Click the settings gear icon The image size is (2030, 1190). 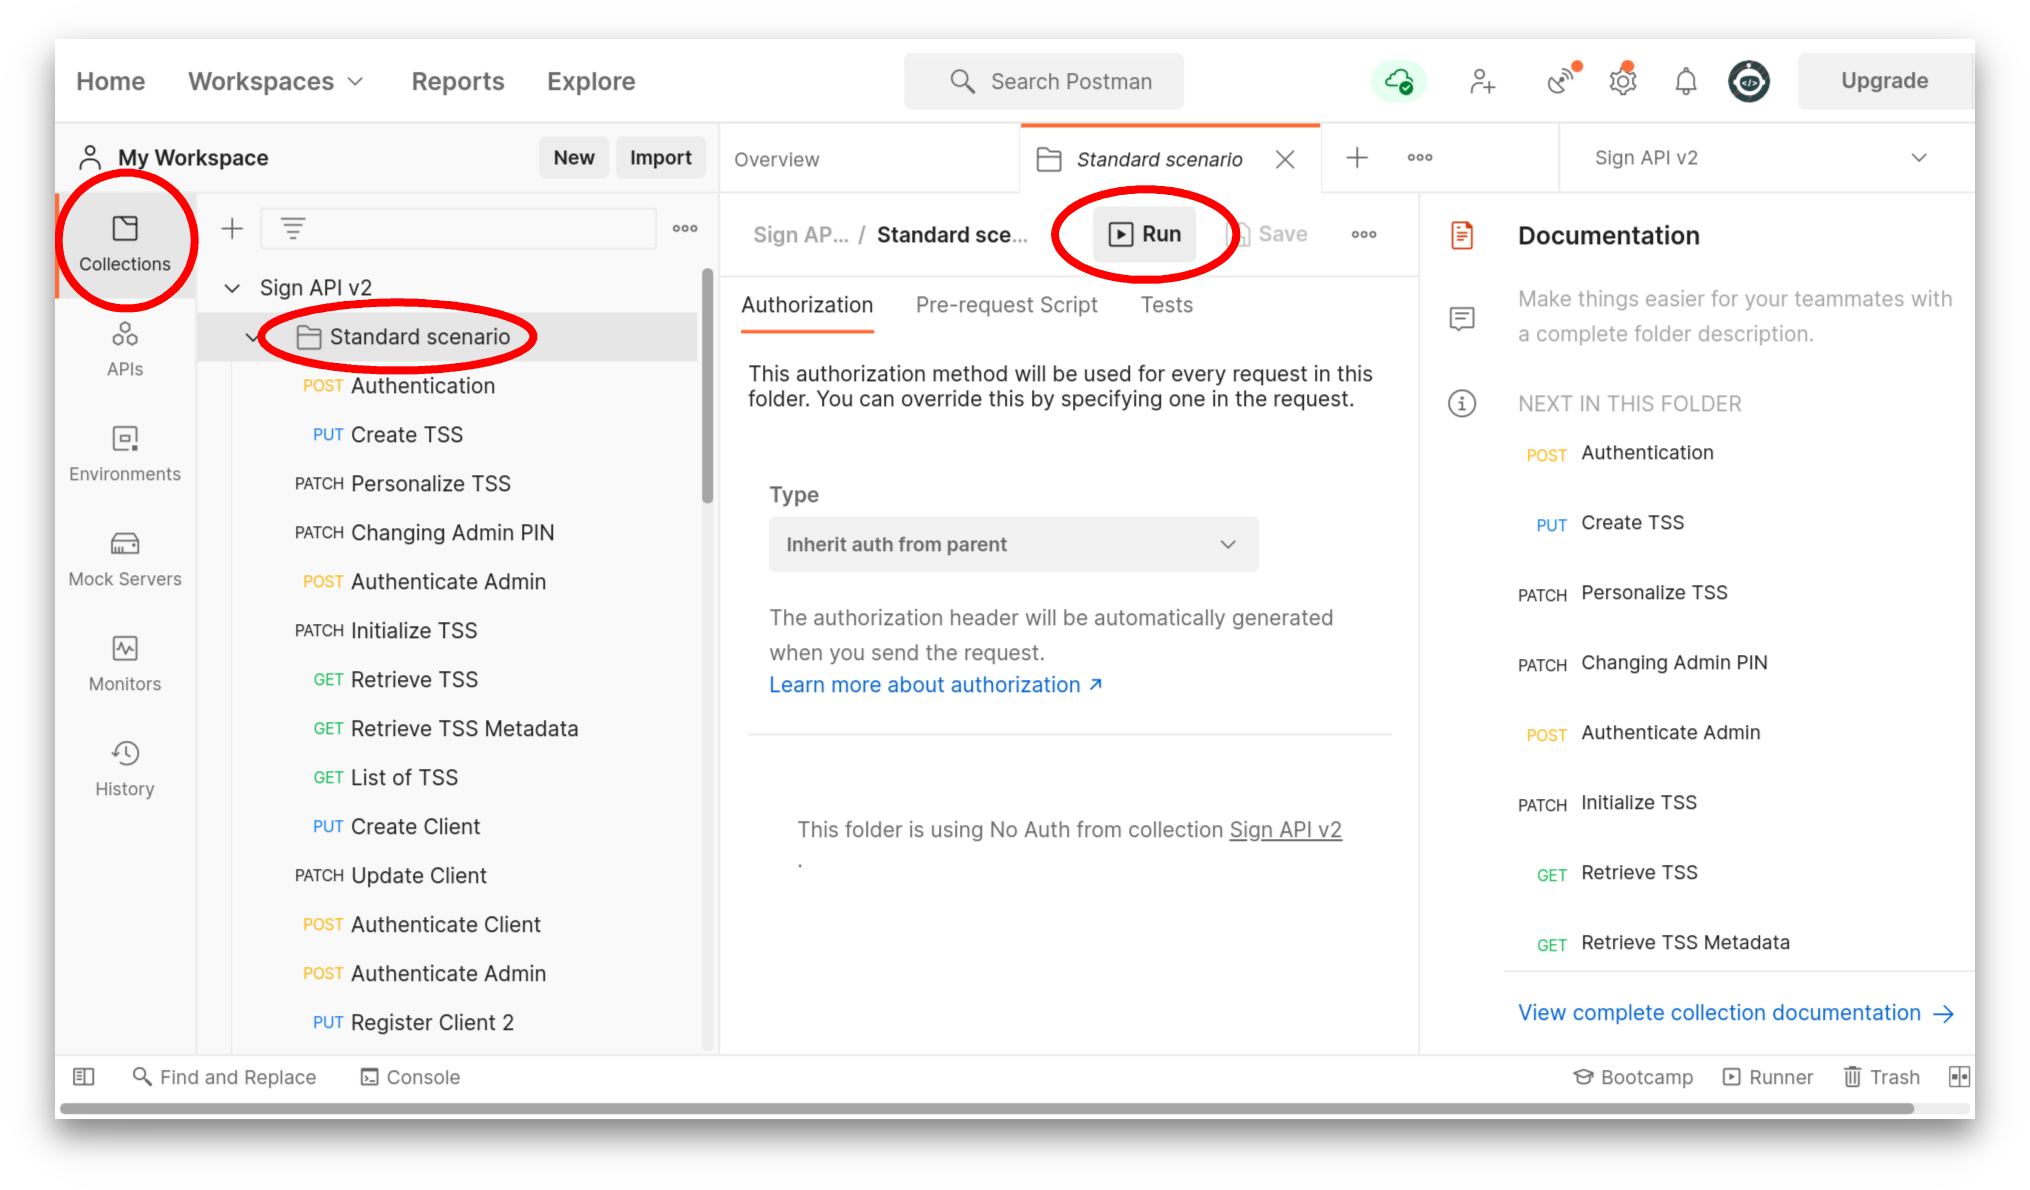pos(1622,81)
